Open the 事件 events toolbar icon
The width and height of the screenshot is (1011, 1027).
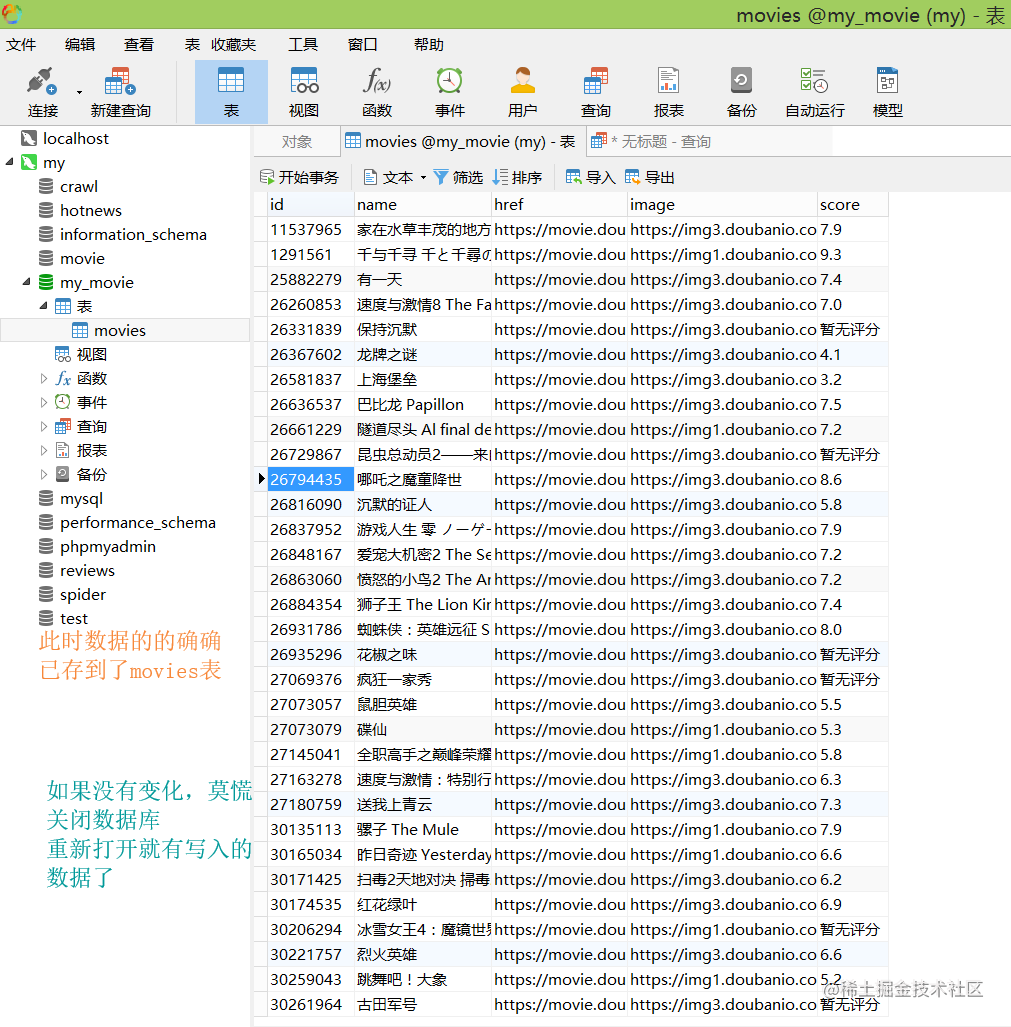(450, 92)
